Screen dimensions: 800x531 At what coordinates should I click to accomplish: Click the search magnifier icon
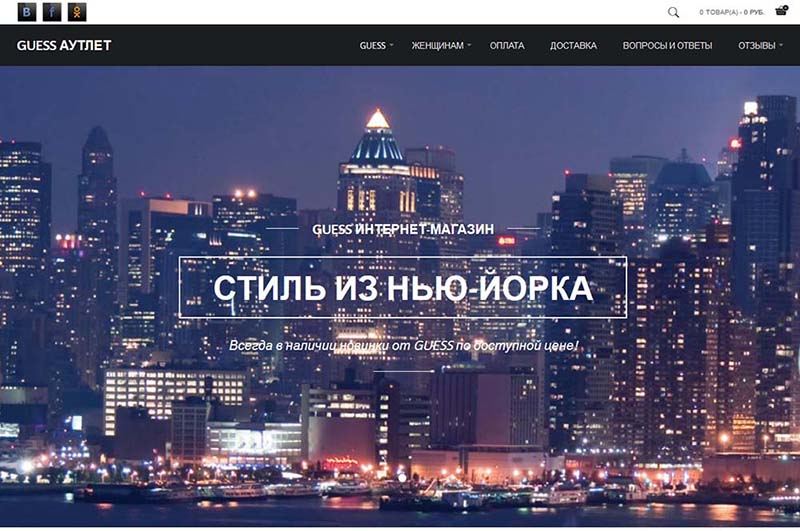click(673, 12)
